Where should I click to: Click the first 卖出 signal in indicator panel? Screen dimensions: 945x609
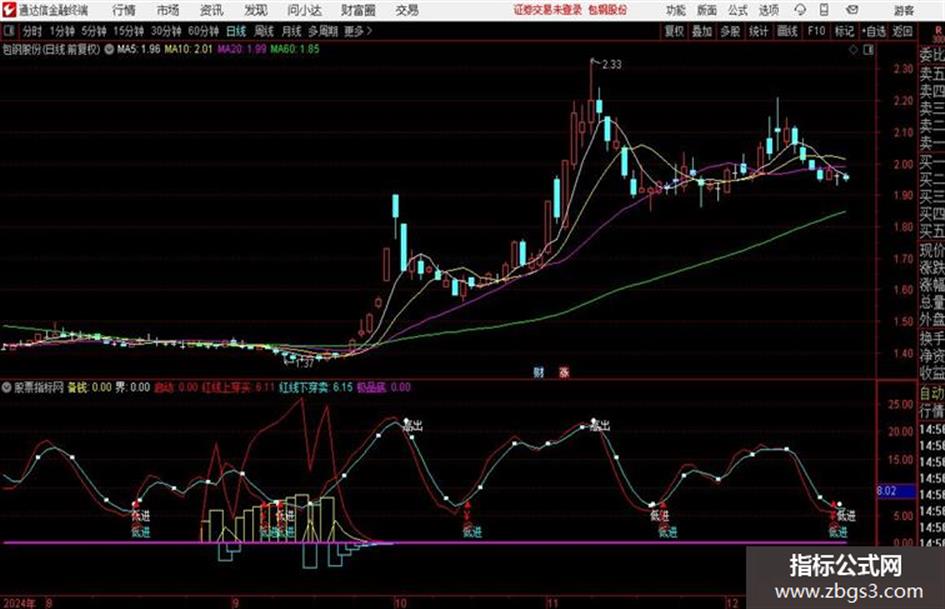[x=413, y=426]
